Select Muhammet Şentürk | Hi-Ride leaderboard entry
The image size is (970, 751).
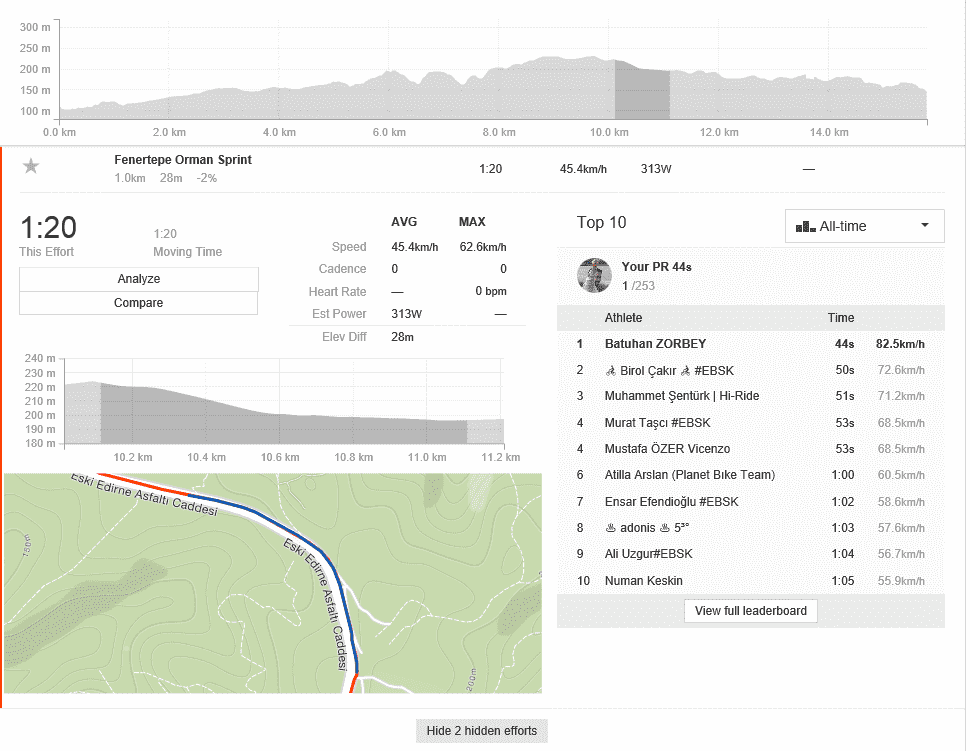click(x=681, y=396)
